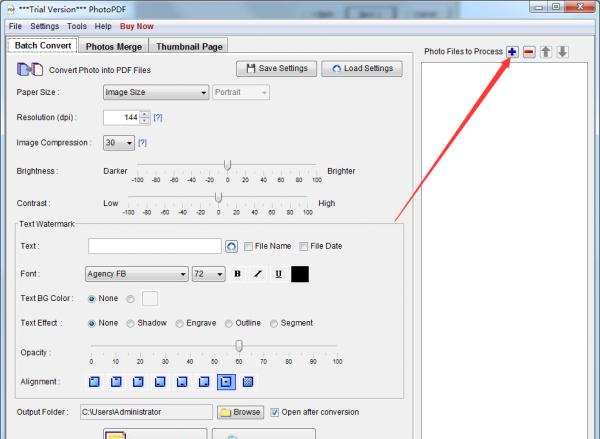Select None for Text BG Color
The image size is (600, 439).
[x=91, y=299]
